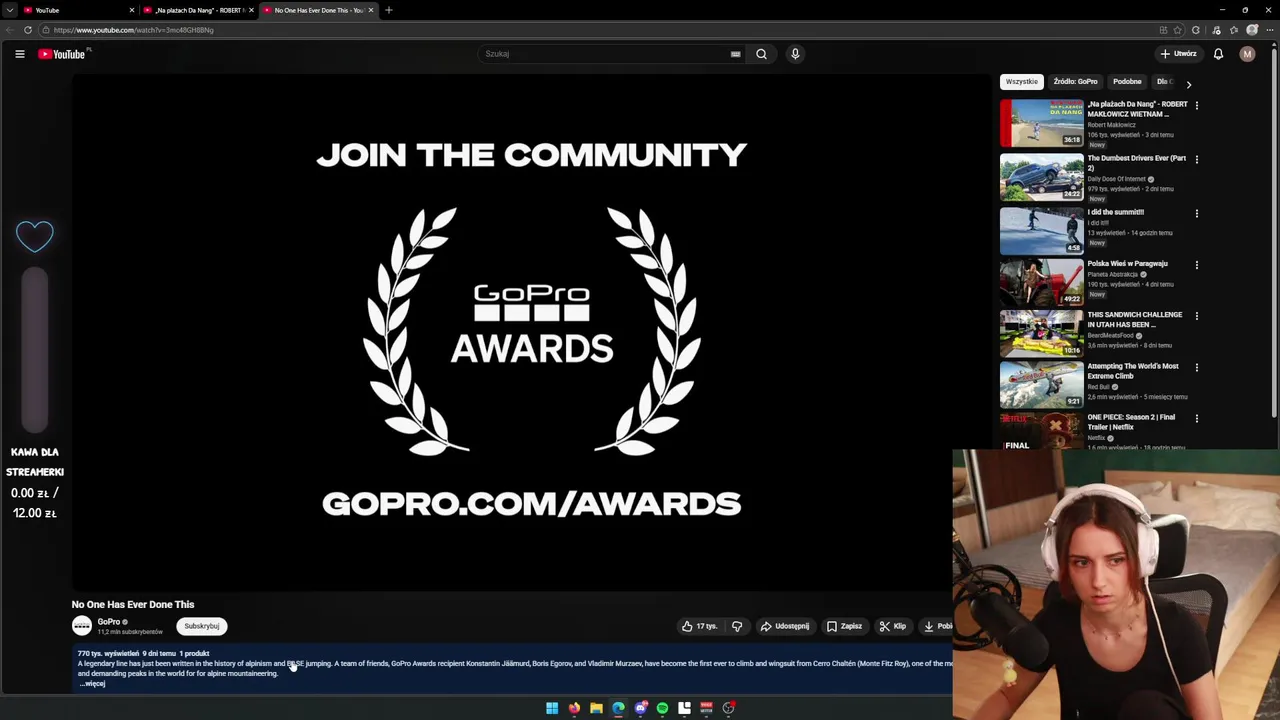Click the Utwórz create button
Image resolution: width=1280 pixels, height=720 pixels.
[1178, 54]
